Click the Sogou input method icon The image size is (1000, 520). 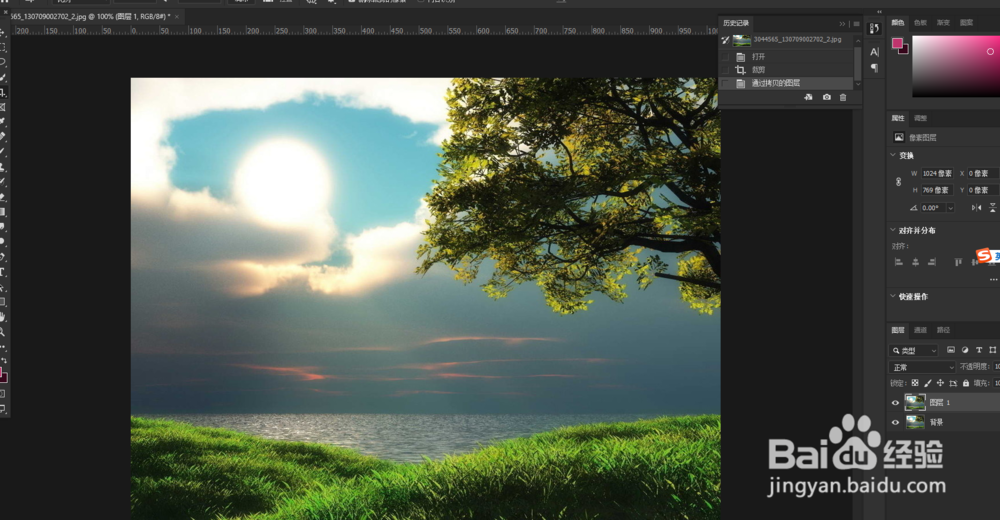[985, 255]
